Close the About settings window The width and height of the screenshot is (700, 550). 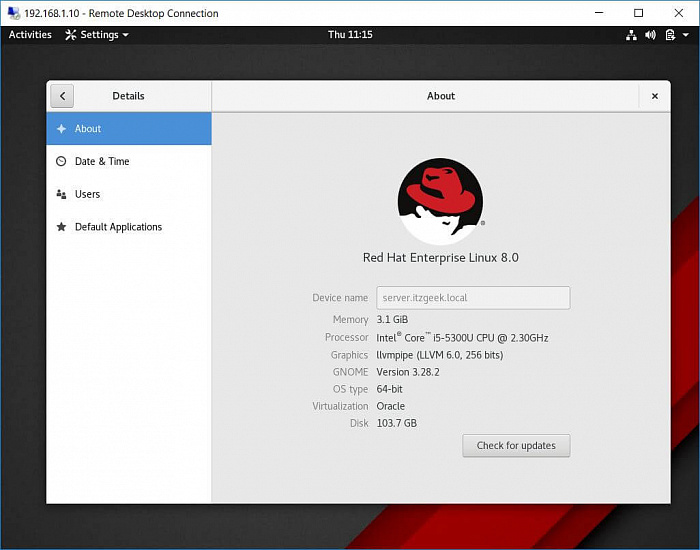[655, 96]
